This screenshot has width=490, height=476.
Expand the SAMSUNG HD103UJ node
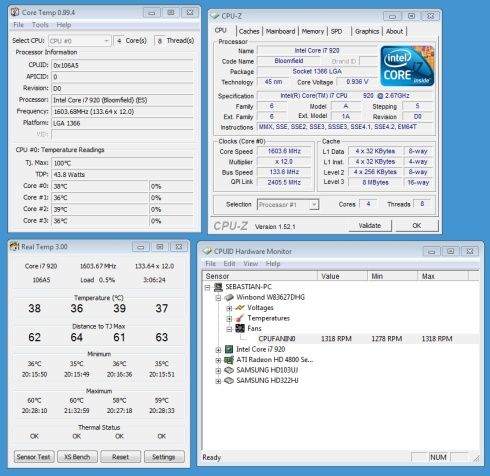click(218, 370)
